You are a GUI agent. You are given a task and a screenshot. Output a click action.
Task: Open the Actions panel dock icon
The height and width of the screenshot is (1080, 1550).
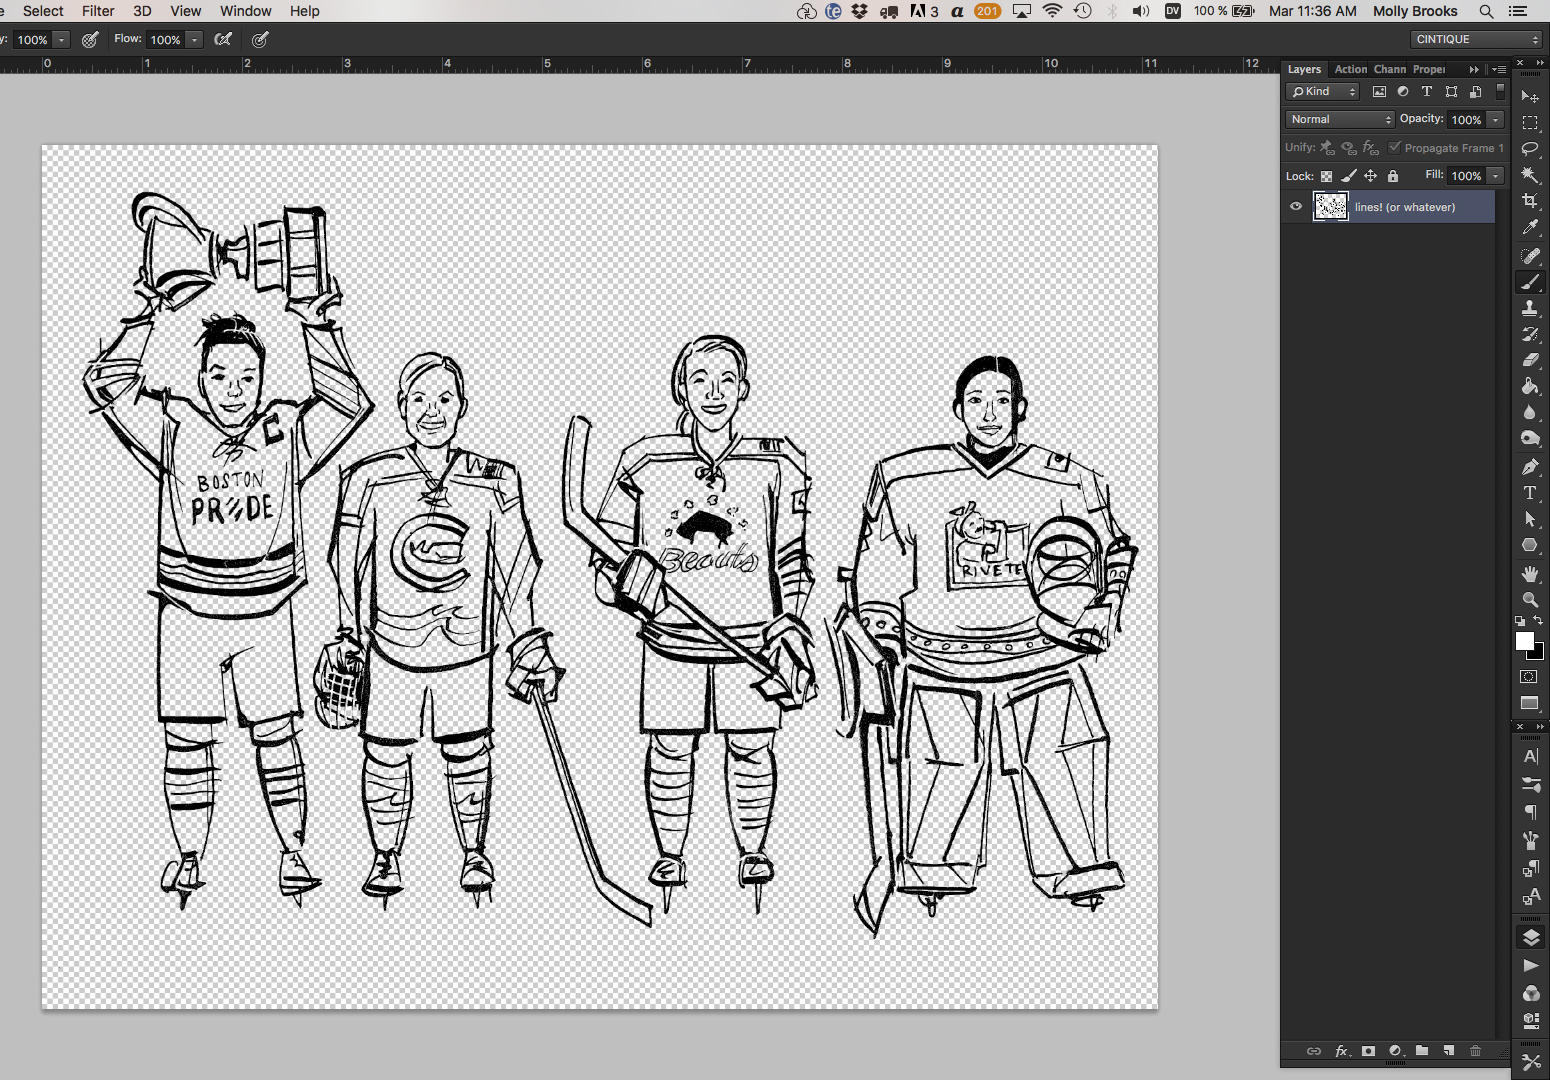[1531, 965]
